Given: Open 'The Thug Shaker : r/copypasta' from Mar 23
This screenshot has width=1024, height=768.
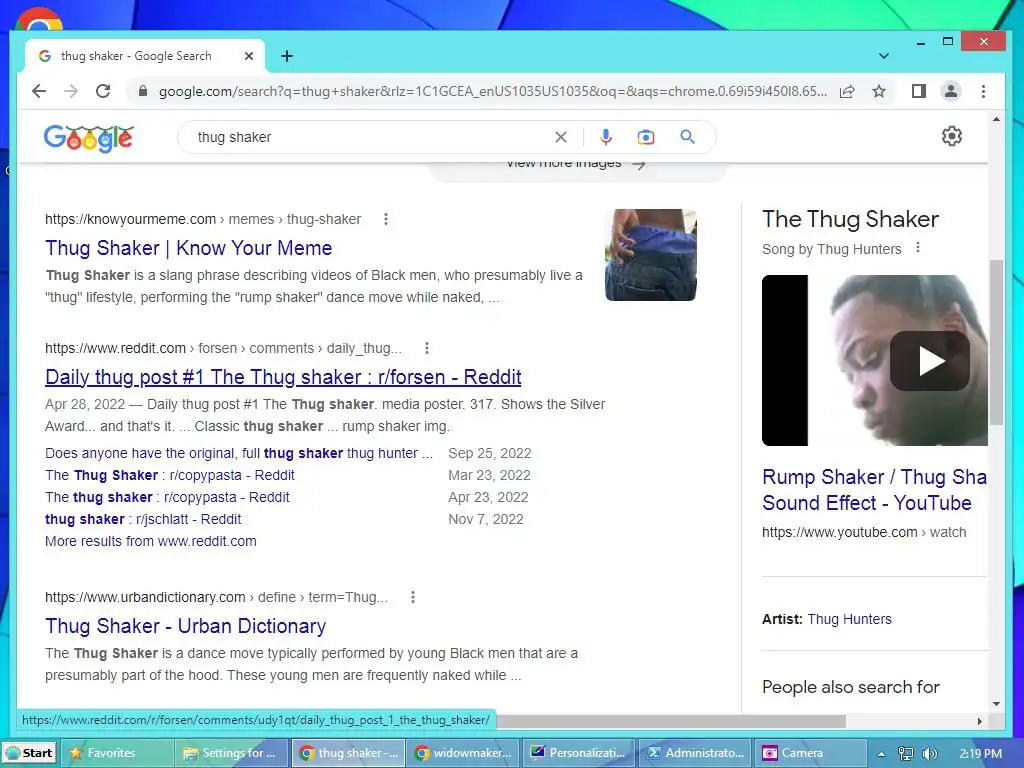Looking at the screenshot, I should click(x=170, y=475).
